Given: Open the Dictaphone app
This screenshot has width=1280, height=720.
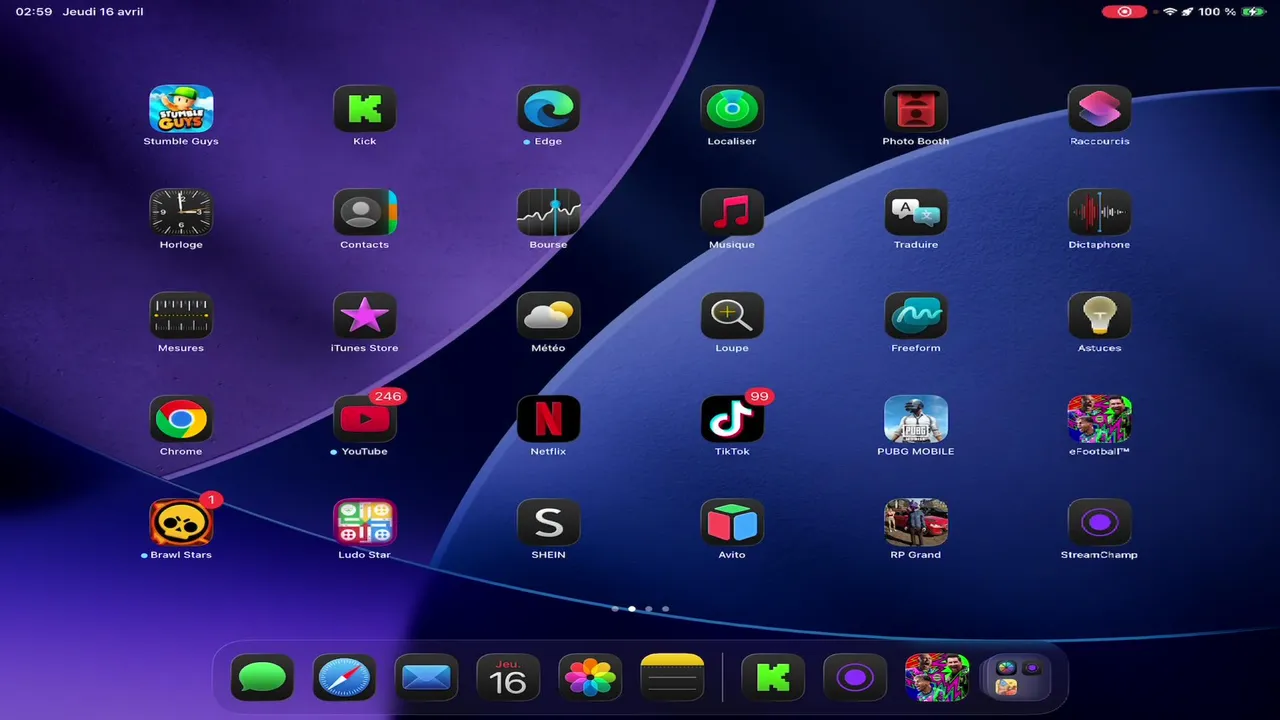Looking at the screenshot, I should coord(1100,212).
